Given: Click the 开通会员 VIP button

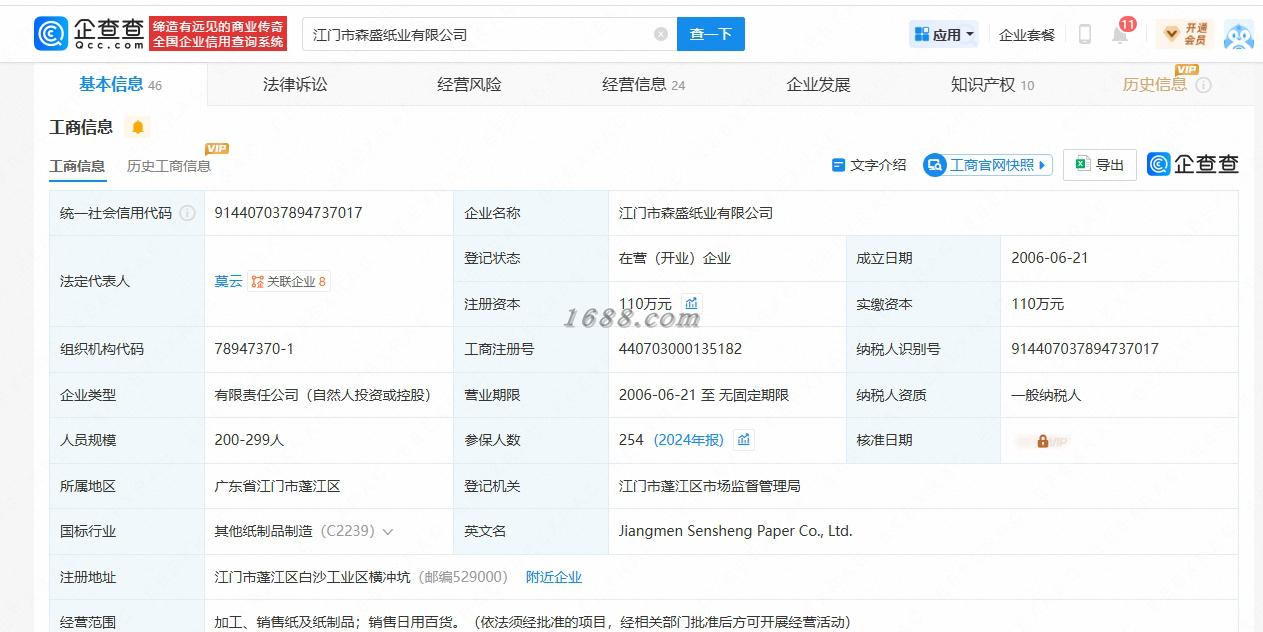Looking at the screenshot, I should [x=1185, y=34].
